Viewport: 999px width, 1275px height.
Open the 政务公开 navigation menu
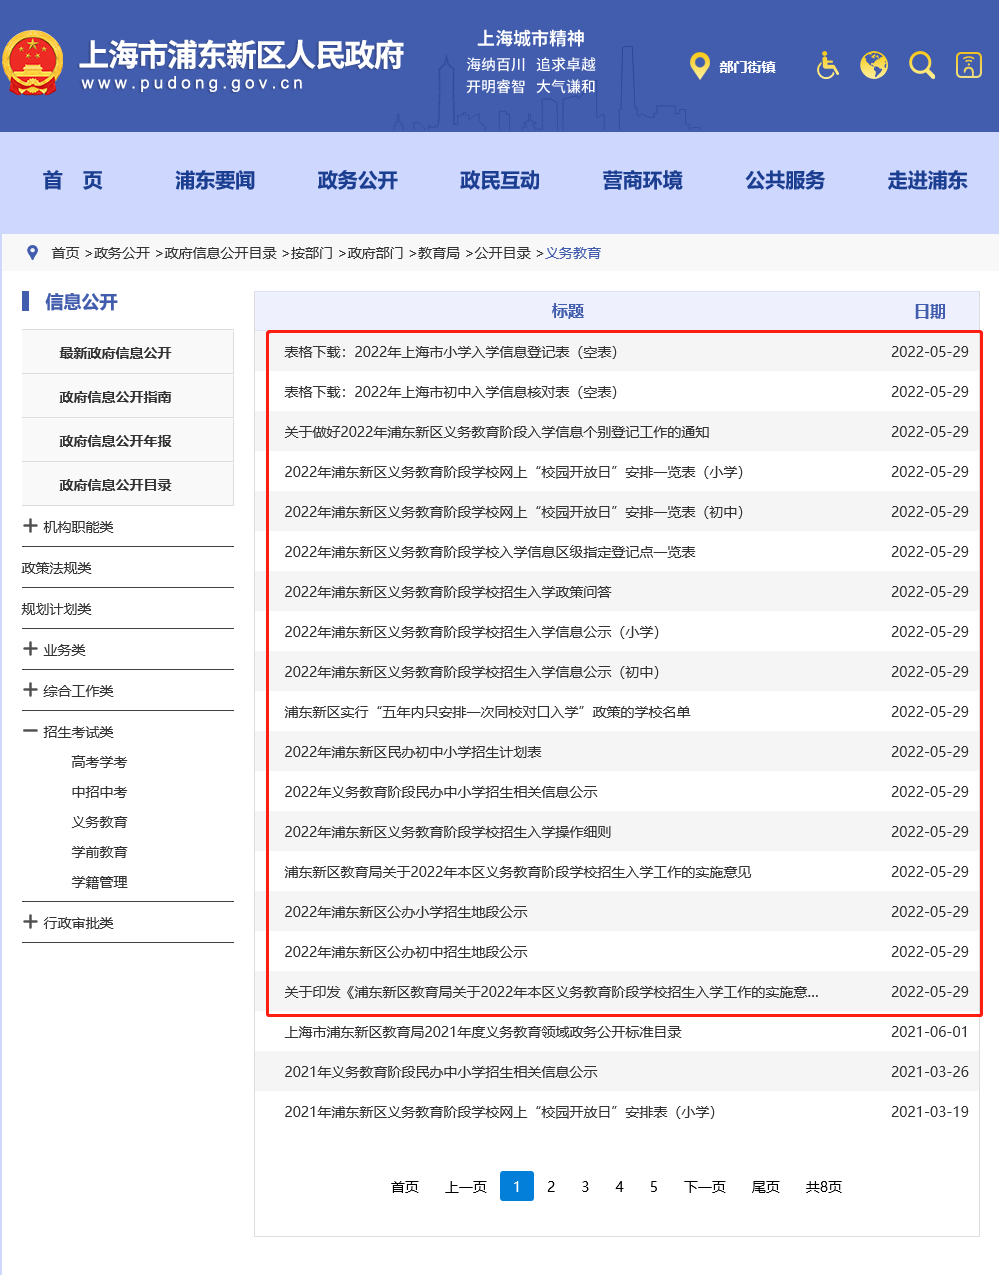[x=356, y=181]
